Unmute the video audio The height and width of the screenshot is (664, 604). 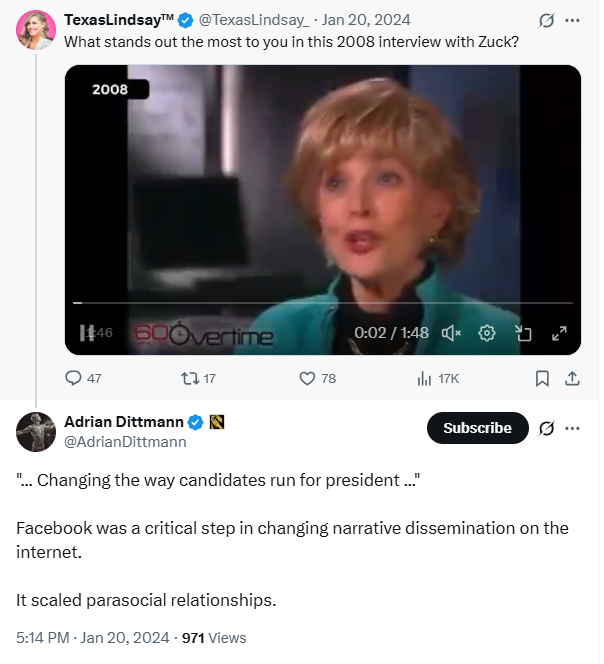point(451,333)
